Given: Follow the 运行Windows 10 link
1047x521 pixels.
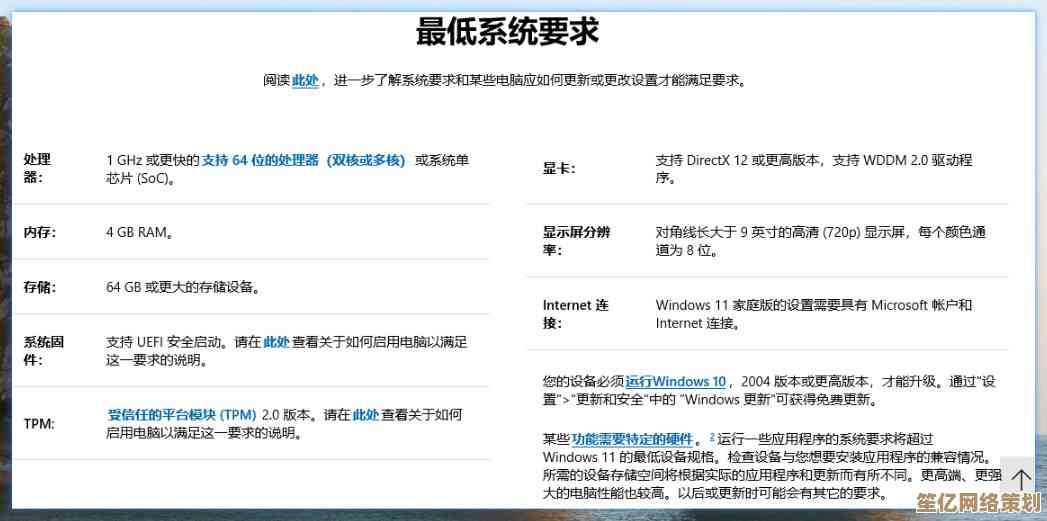Looking at the screenshot, I should tap(676, 381).
